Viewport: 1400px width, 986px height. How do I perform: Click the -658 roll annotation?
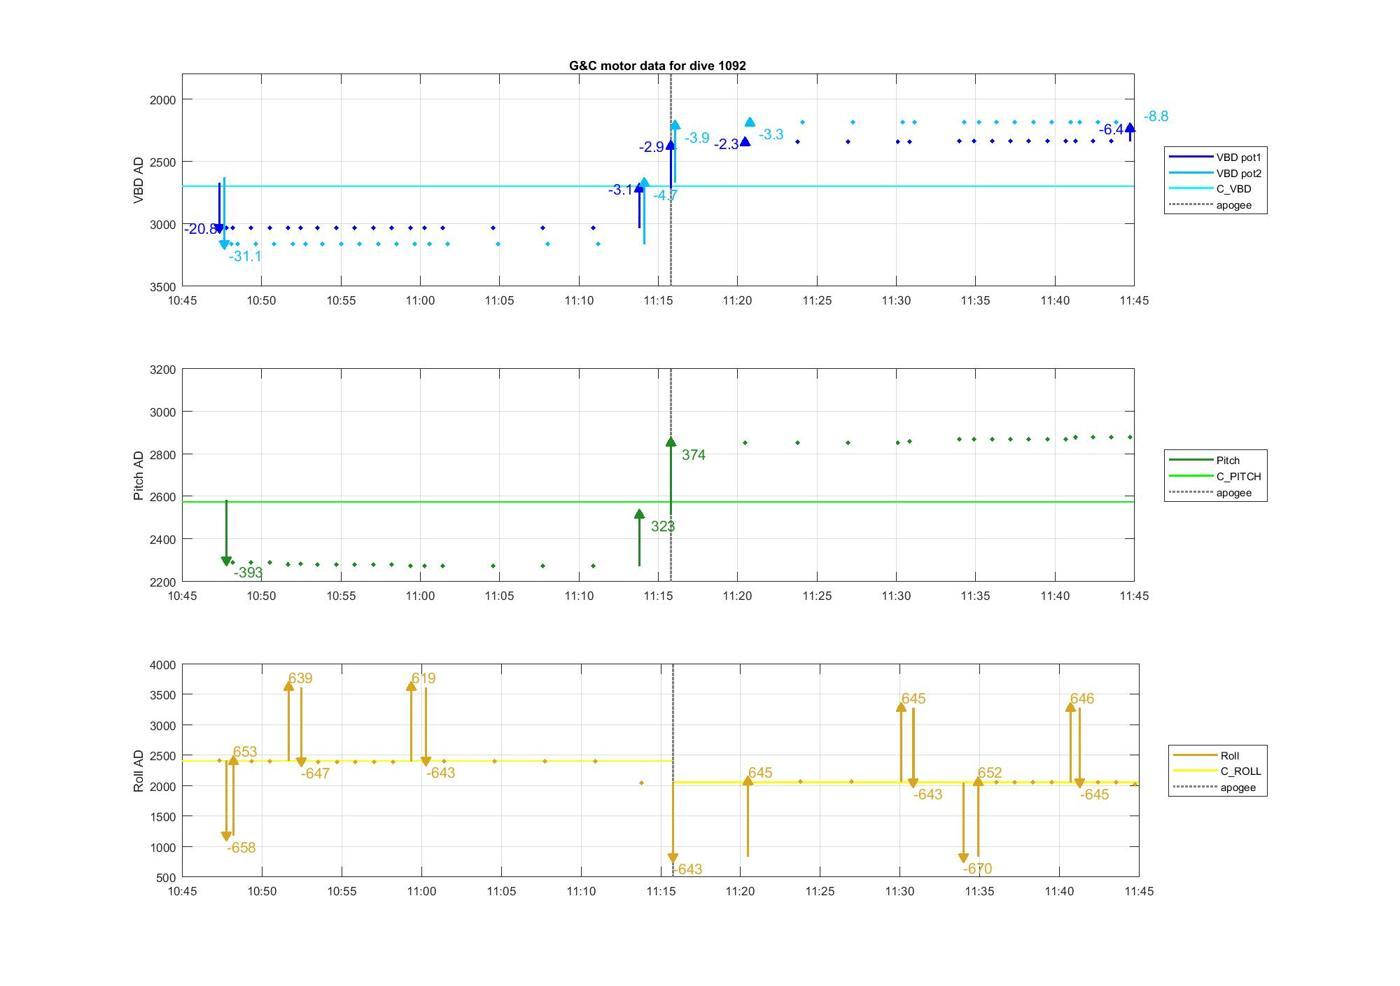tap(241, 848)
